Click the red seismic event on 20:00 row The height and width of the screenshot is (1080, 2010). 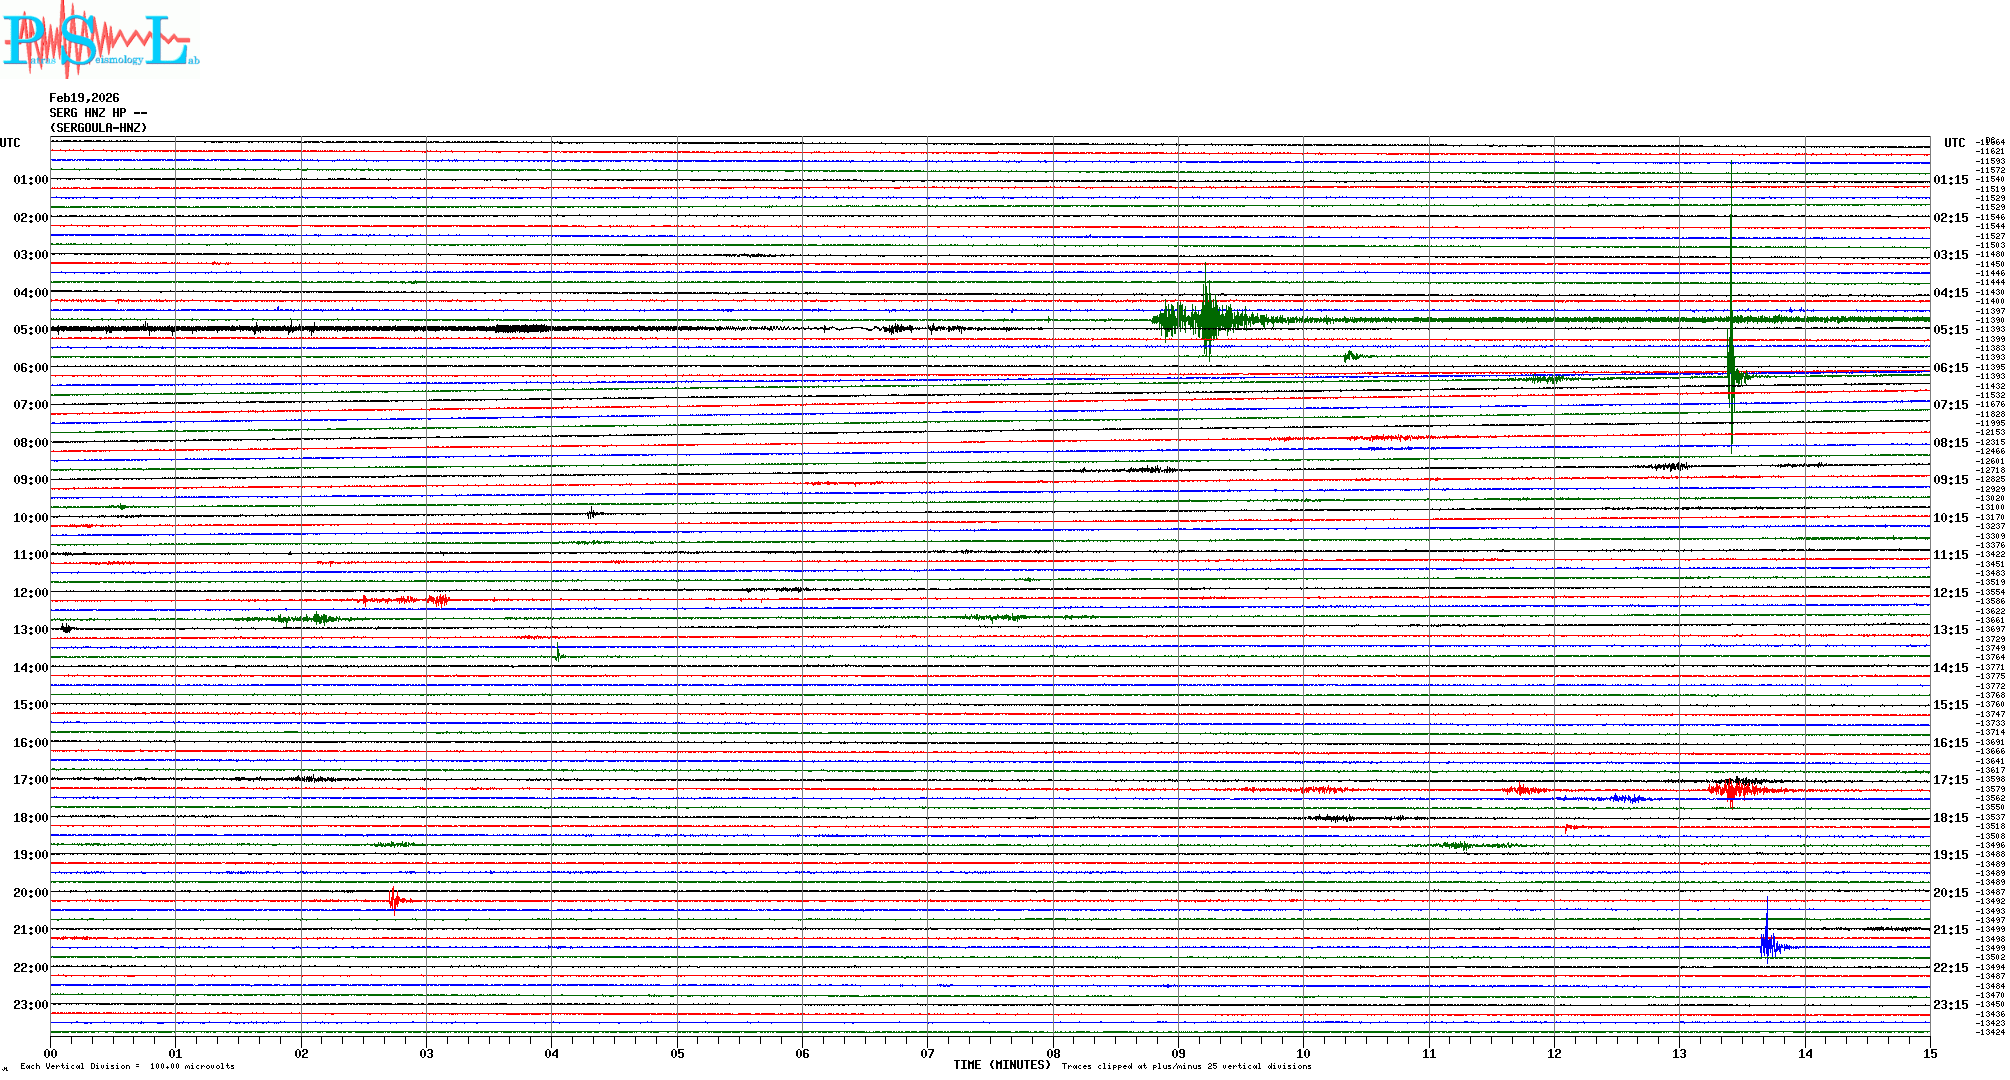395,901
